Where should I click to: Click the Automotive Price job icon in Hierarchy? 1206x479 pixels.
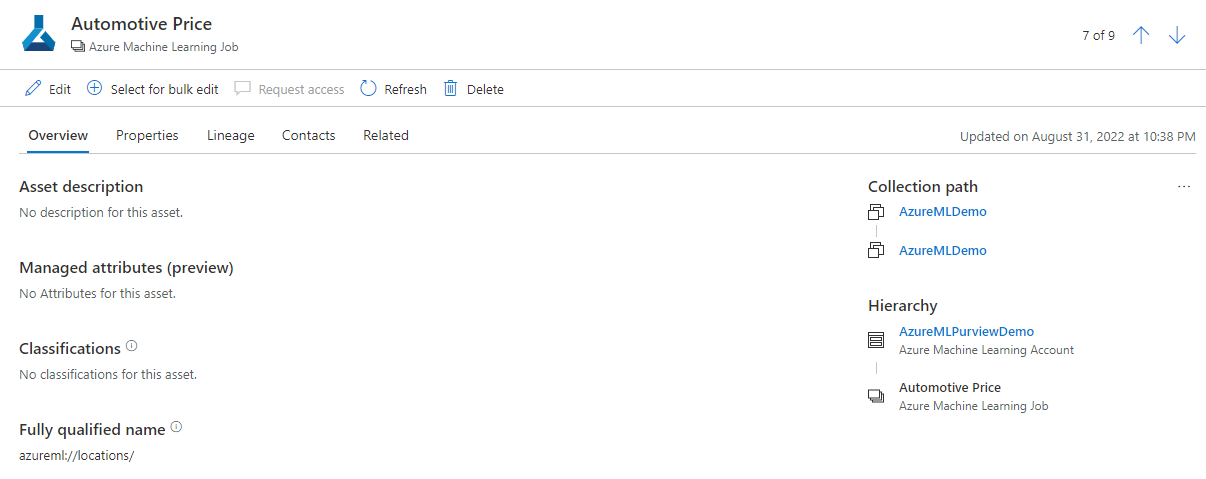(x=876, y=396)
